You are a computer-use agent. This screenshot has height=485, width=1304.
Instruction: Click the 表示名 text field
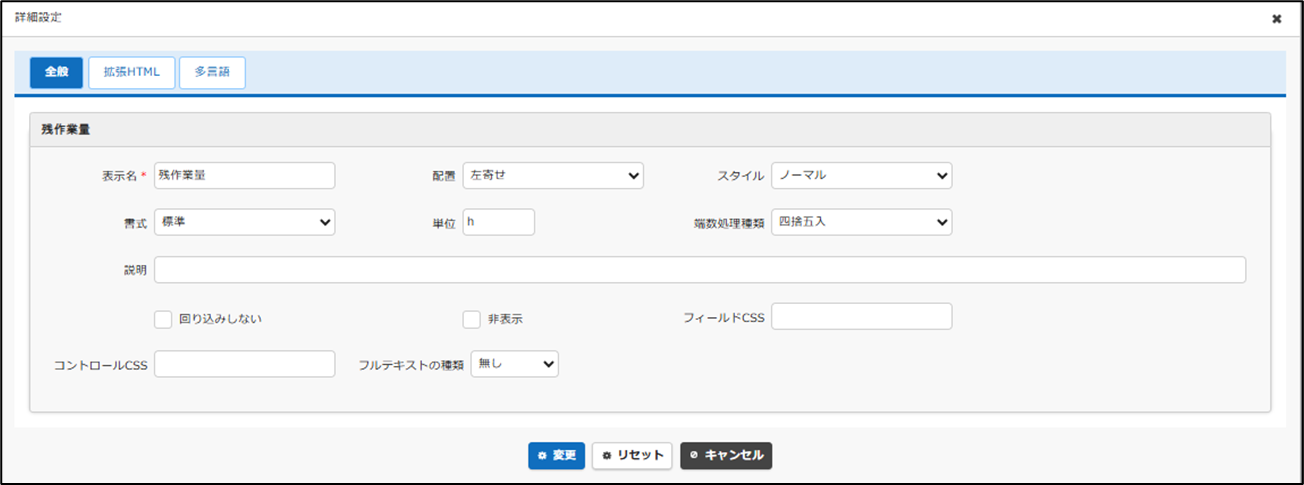(x=244, y=175)
